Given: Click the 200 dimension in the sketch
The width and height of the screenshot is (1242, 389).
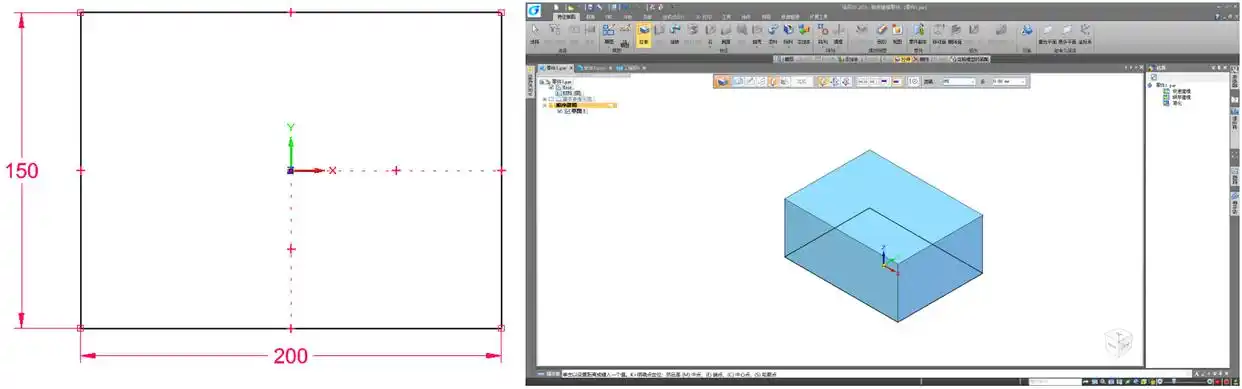Looking at the screenshot, I should click(292, 357).
